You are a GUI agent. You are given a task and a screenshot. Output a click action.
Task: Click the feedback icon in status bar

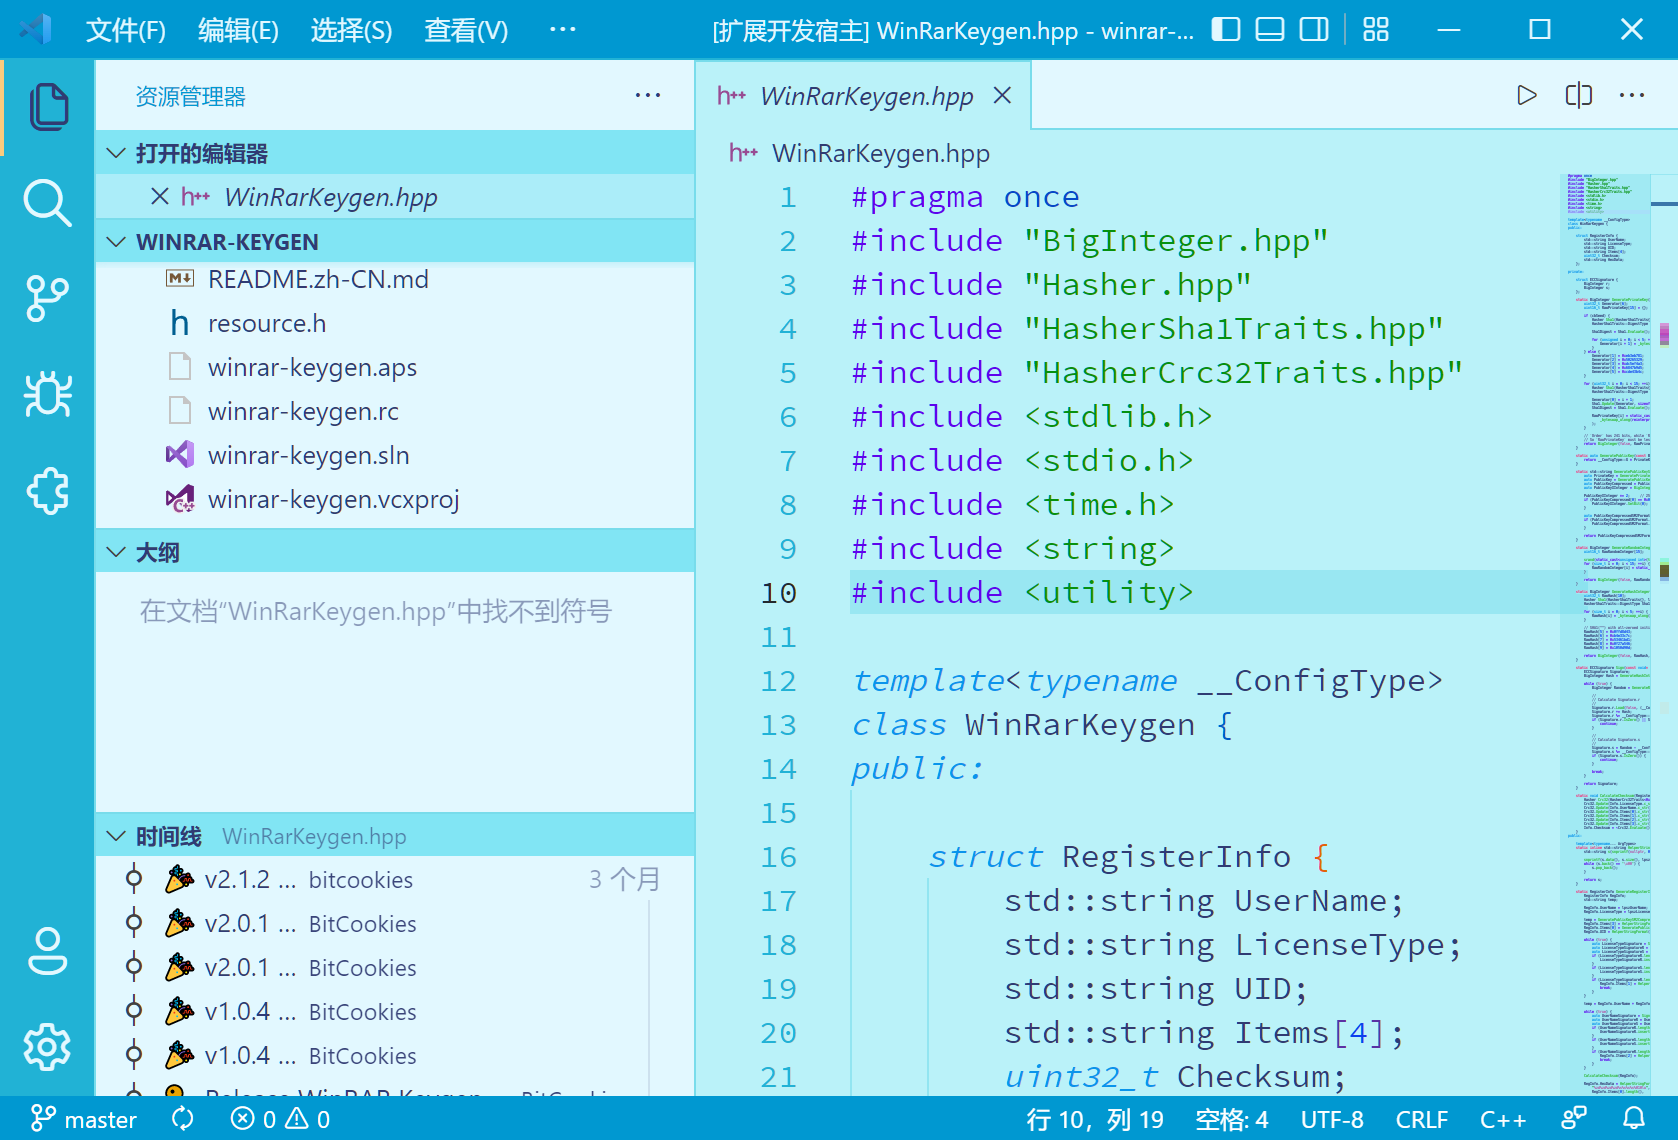(1574, 1119)
